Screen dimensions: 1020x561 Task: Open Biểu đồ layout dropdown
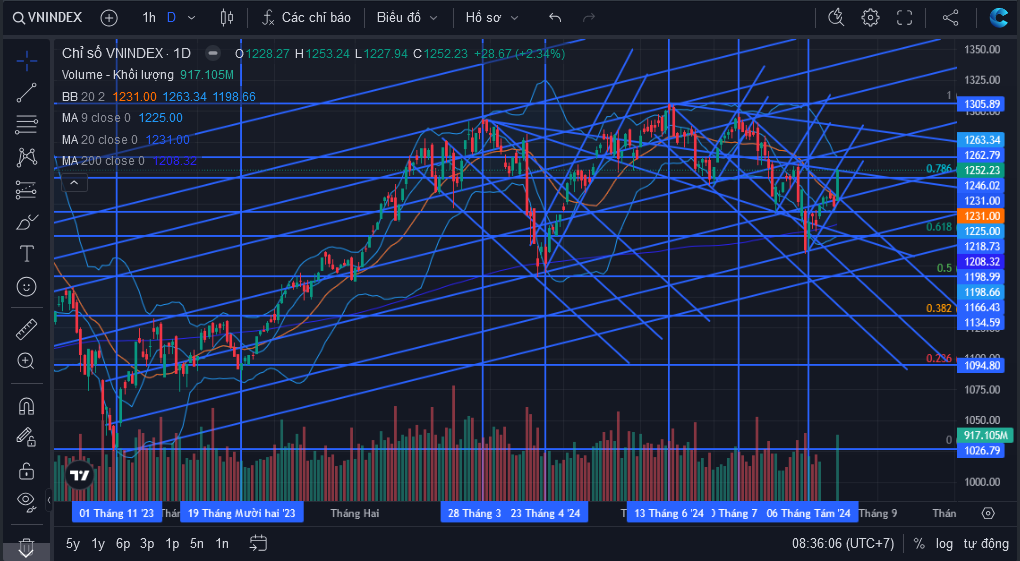[x=407, y=18]
